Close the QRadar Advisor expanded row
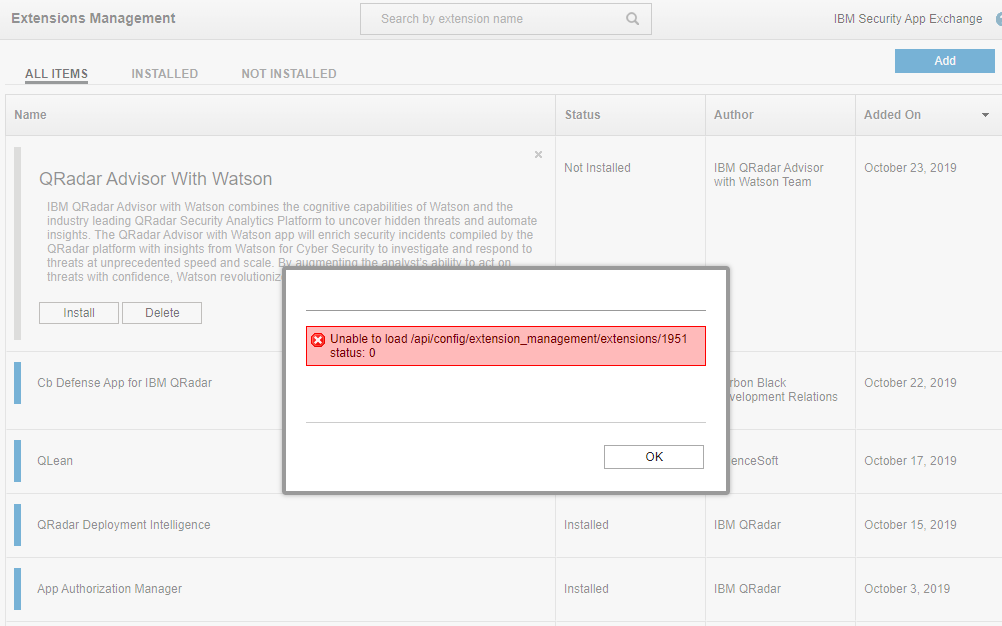Viewport: 1002px width, 626px height. tap(538, 155)
